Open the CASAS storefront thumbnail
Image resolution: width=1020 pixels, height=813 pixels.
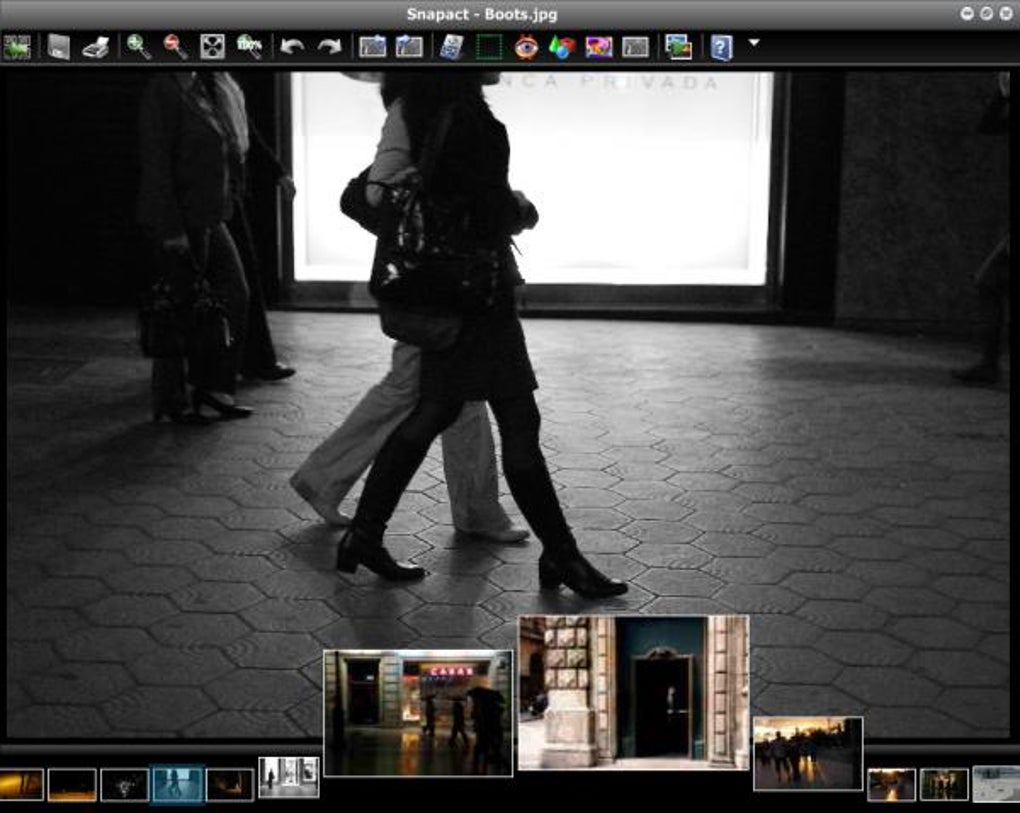coord(418,712)
